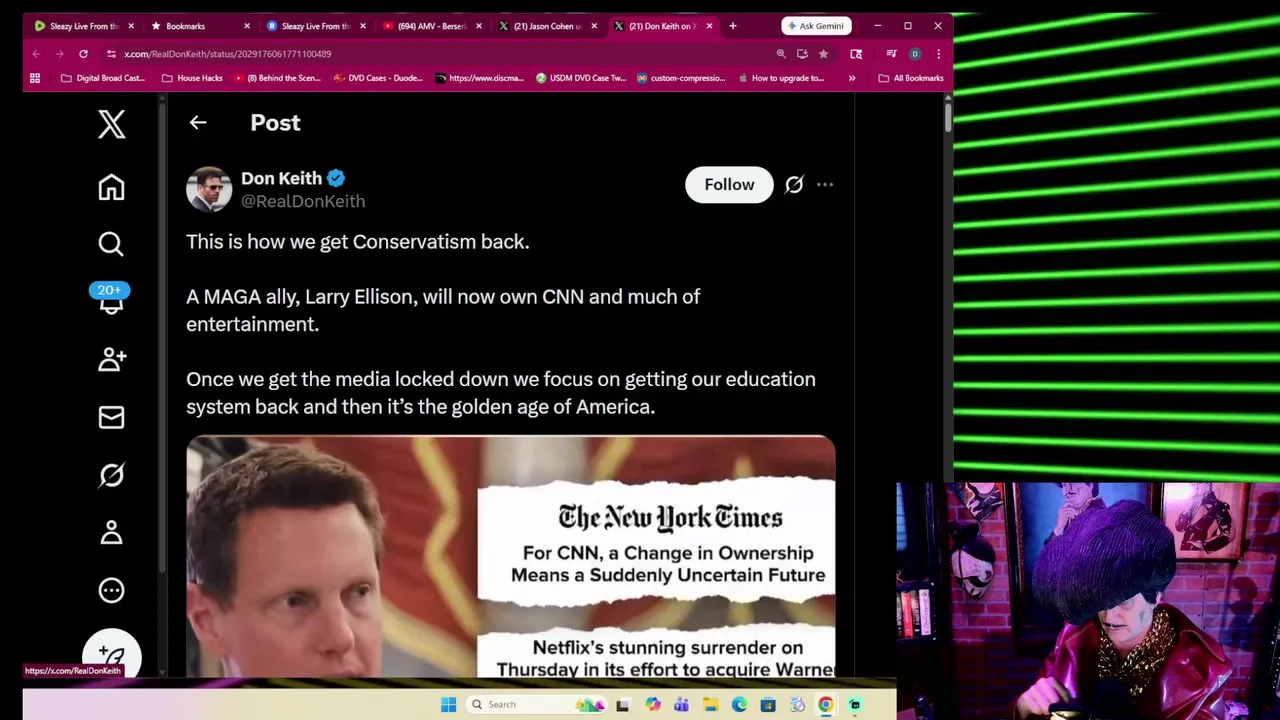1280x720 pixels.
Task: Open the apps grid in bookmarks bar
Action: pos(35,78)
